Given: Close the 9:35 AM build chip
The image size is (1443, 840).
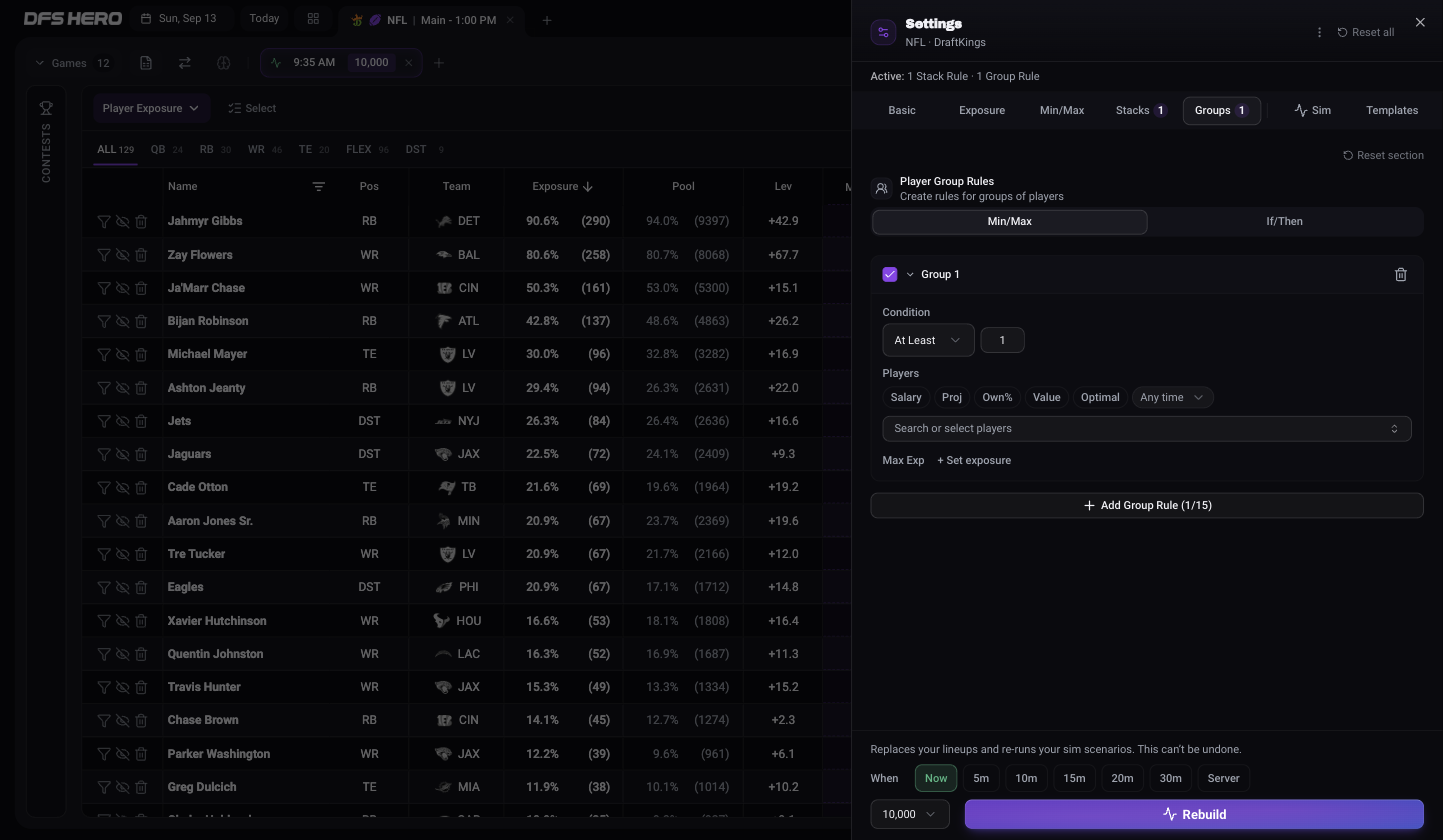Looking at the screenshot, I should 408,63.
